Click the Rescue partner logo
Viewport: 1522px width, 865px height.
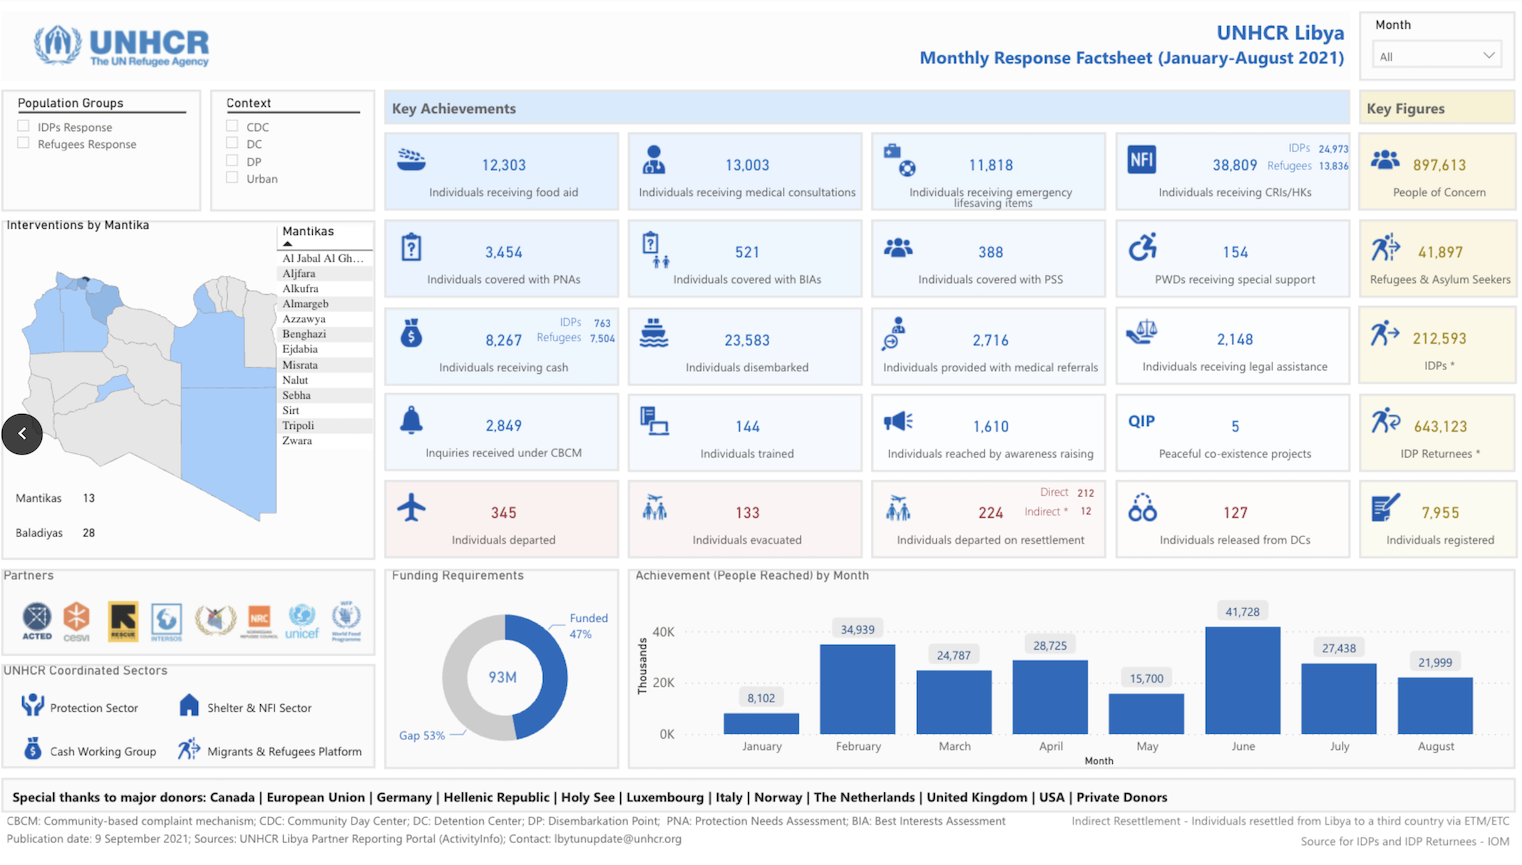pos(123,621)
